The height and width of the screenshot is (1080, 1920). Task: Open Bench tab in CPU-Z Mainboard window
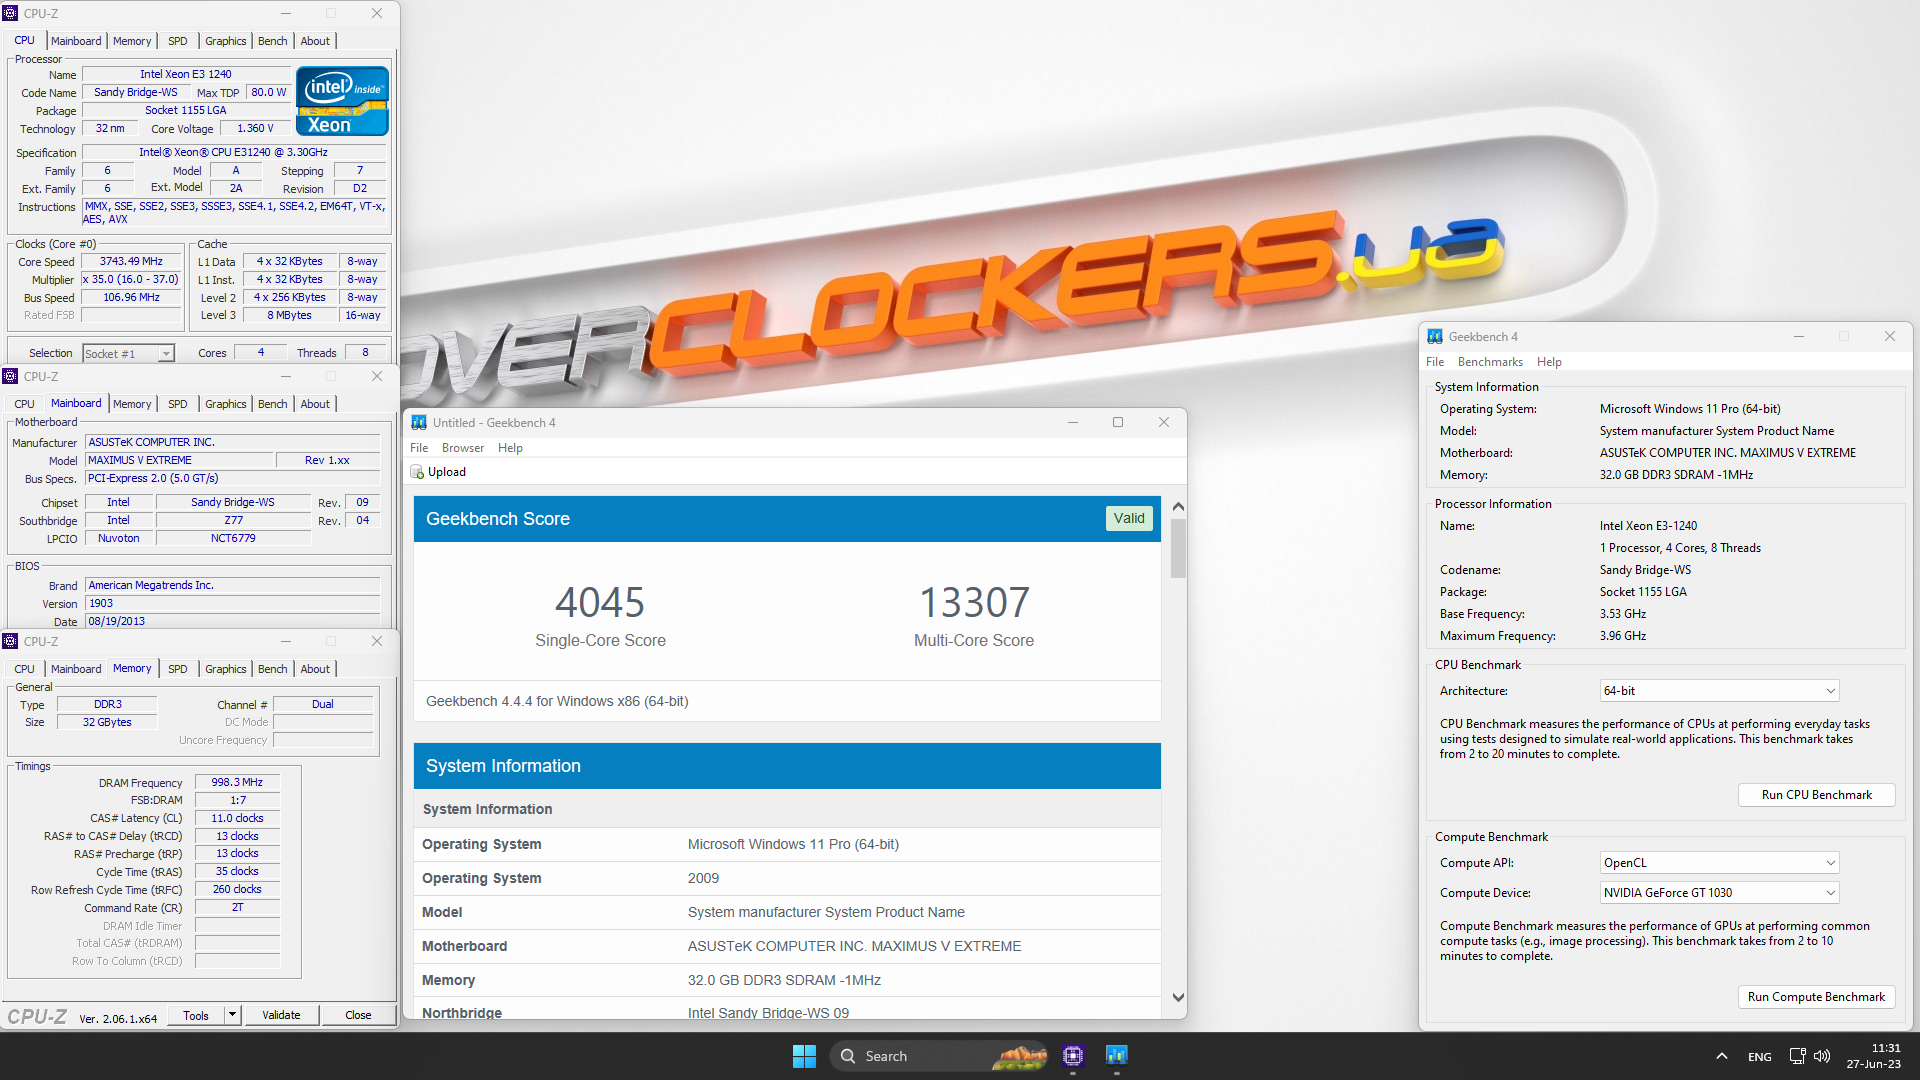pos(273,404)
